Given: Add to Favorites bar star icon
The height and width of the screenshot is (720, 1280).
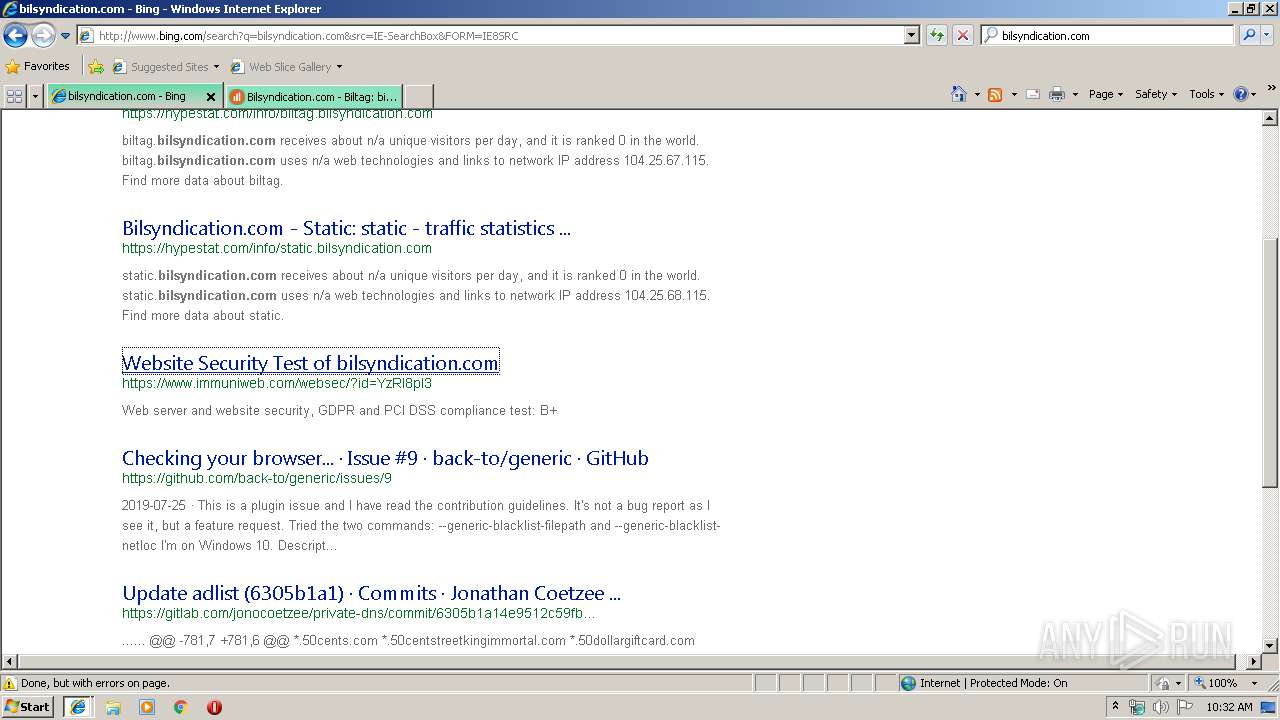Looking at the screenshot, I should (x=96, y=67).
